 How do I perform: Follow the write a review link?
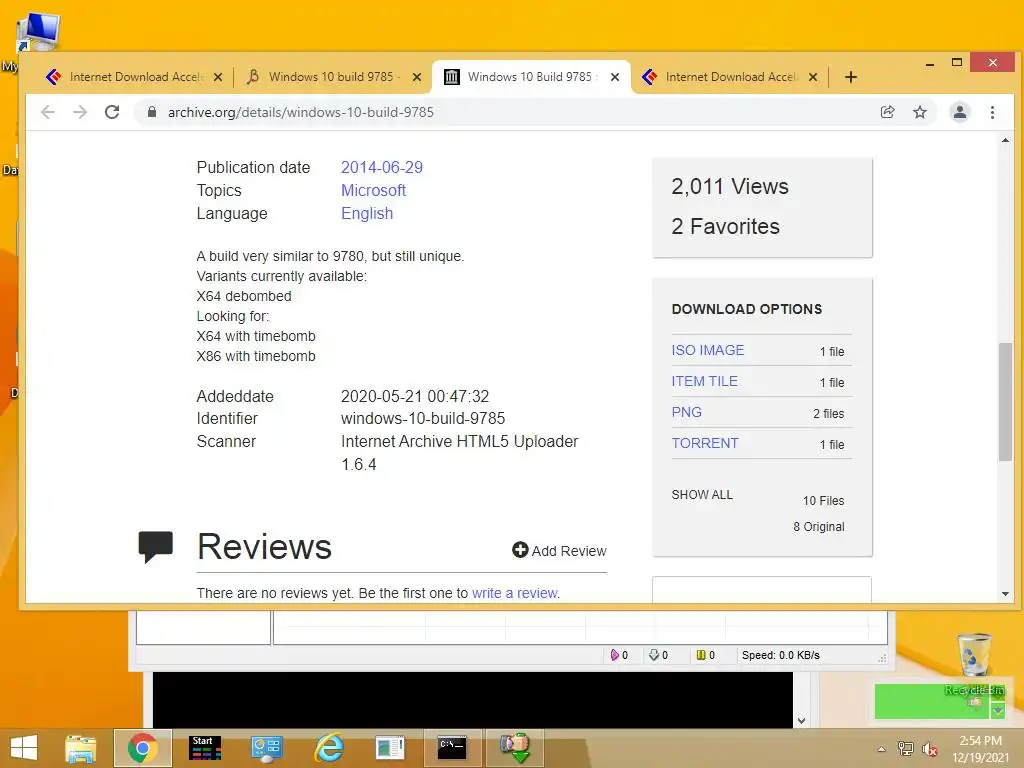pos(515,593)
